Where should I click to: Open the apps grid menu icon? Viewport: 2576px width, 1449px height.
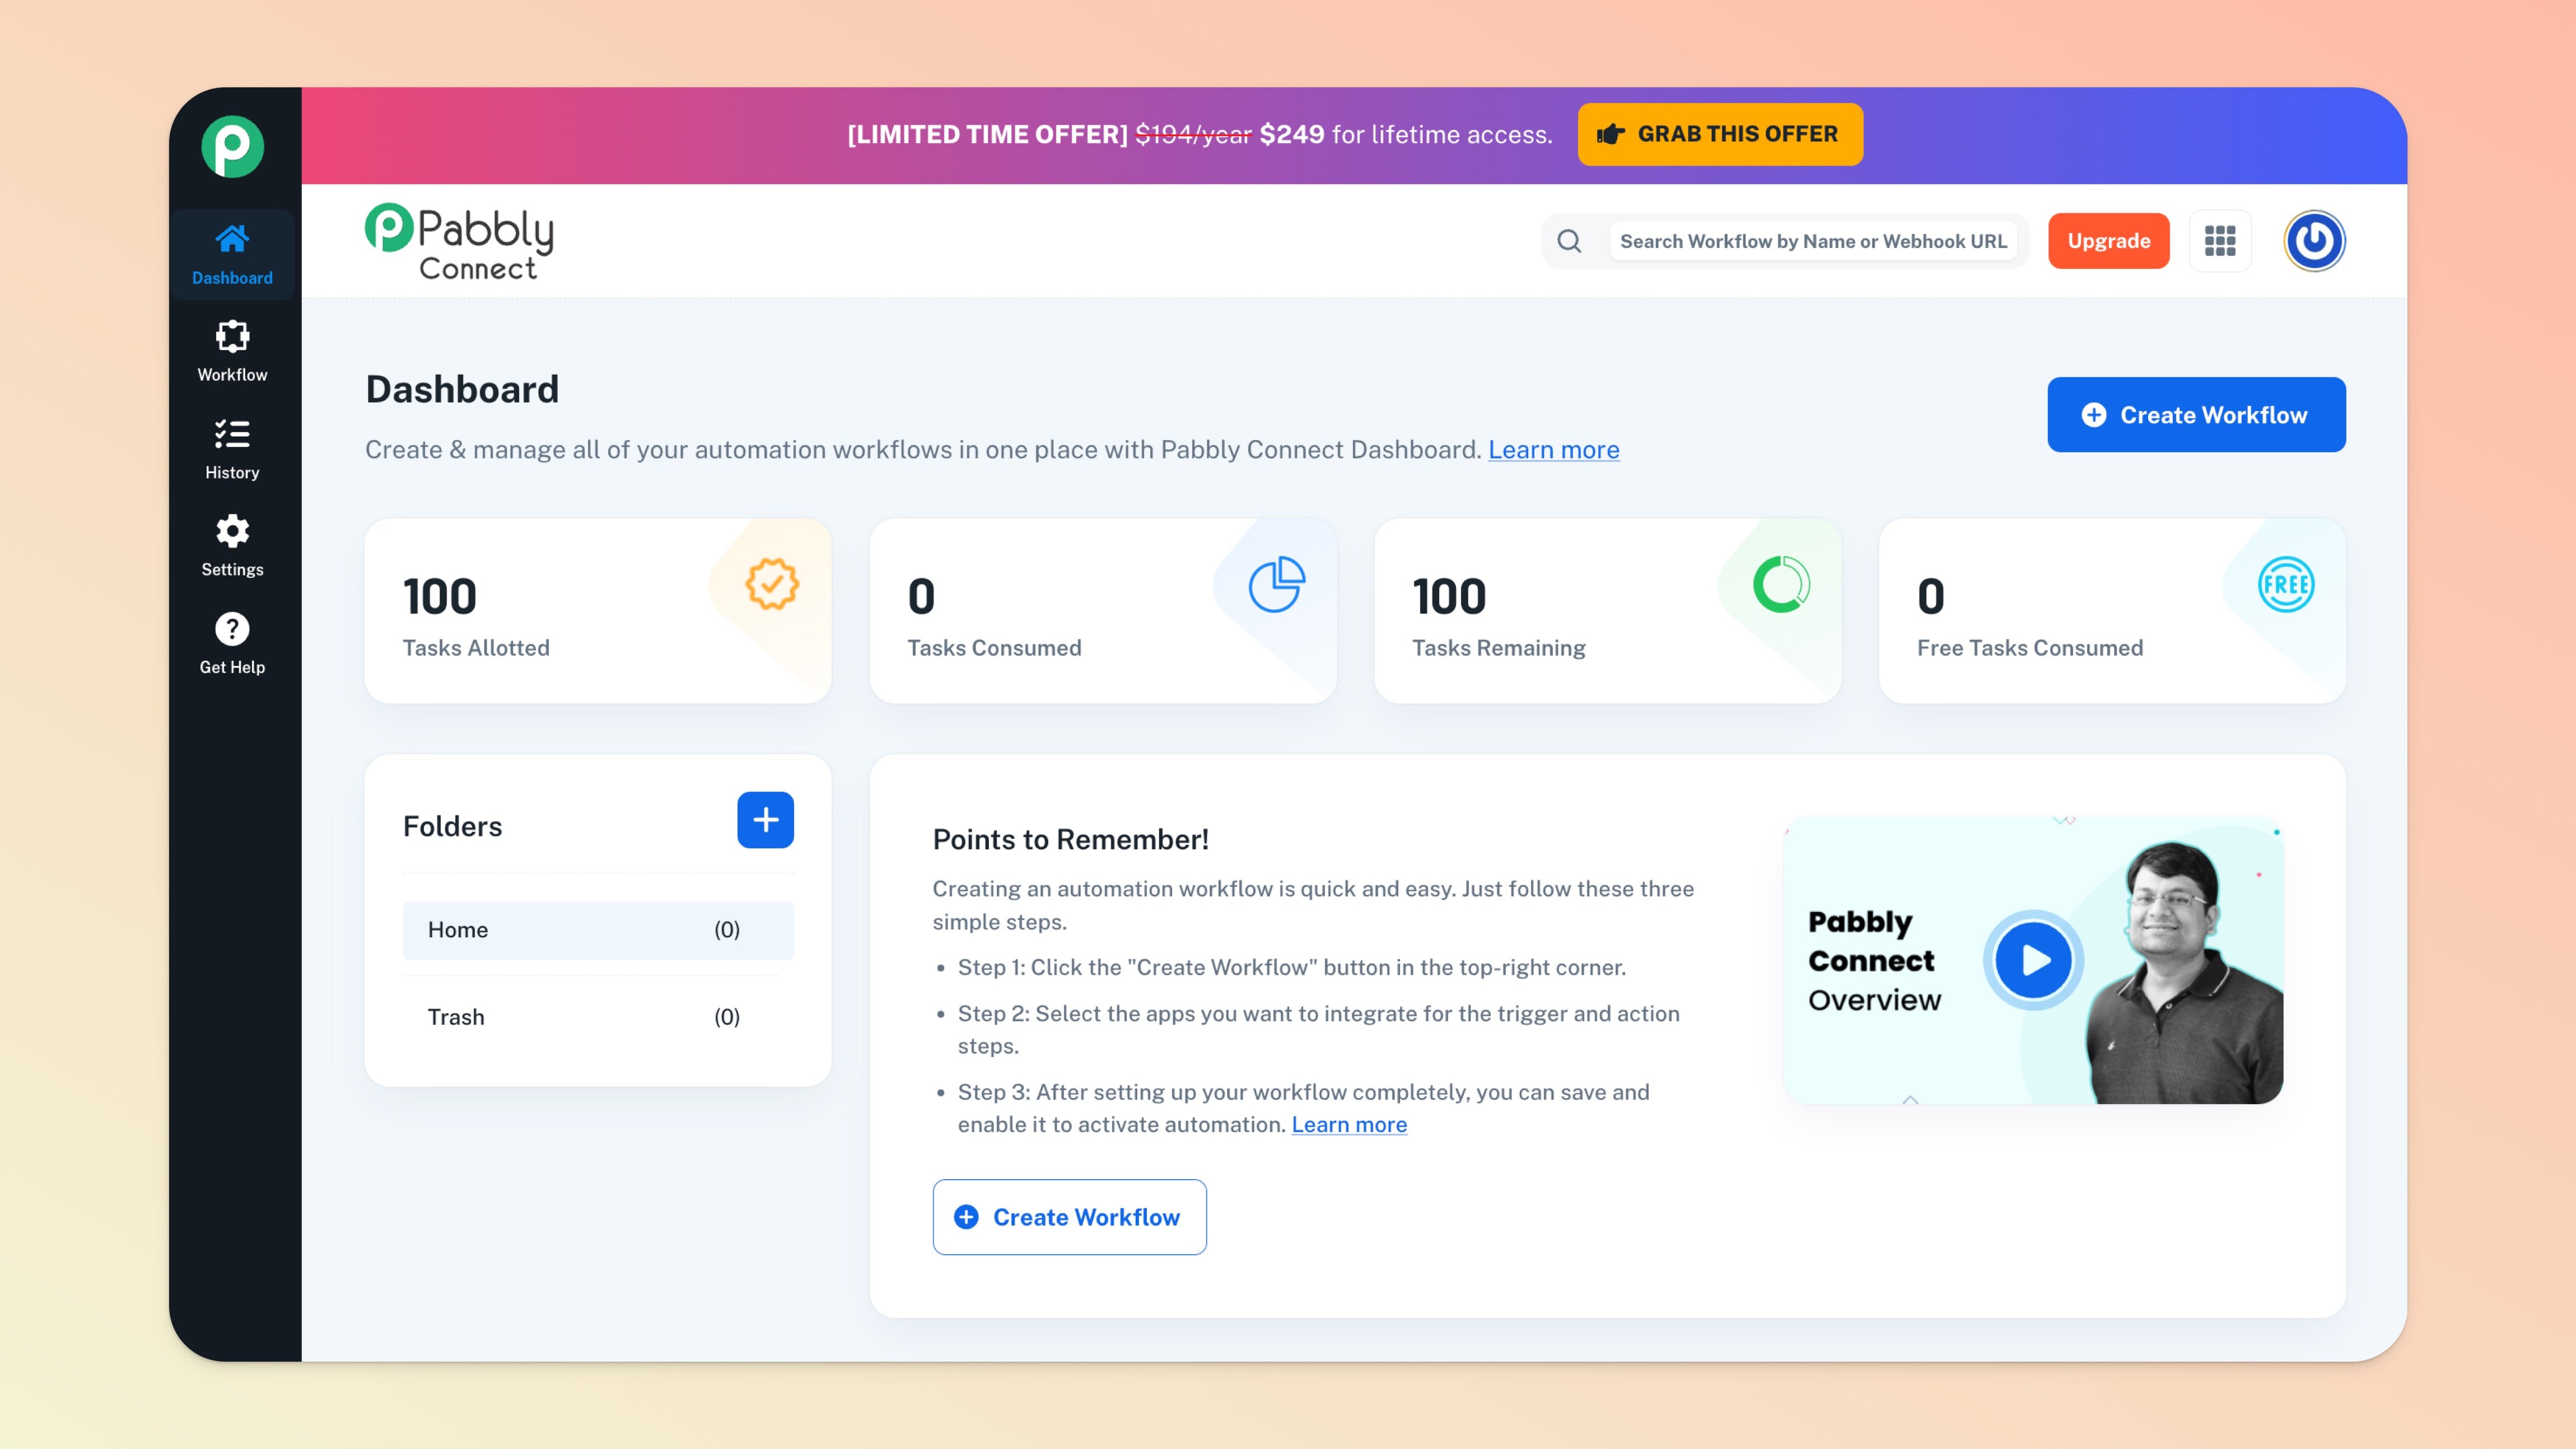tap(2219, 241)
